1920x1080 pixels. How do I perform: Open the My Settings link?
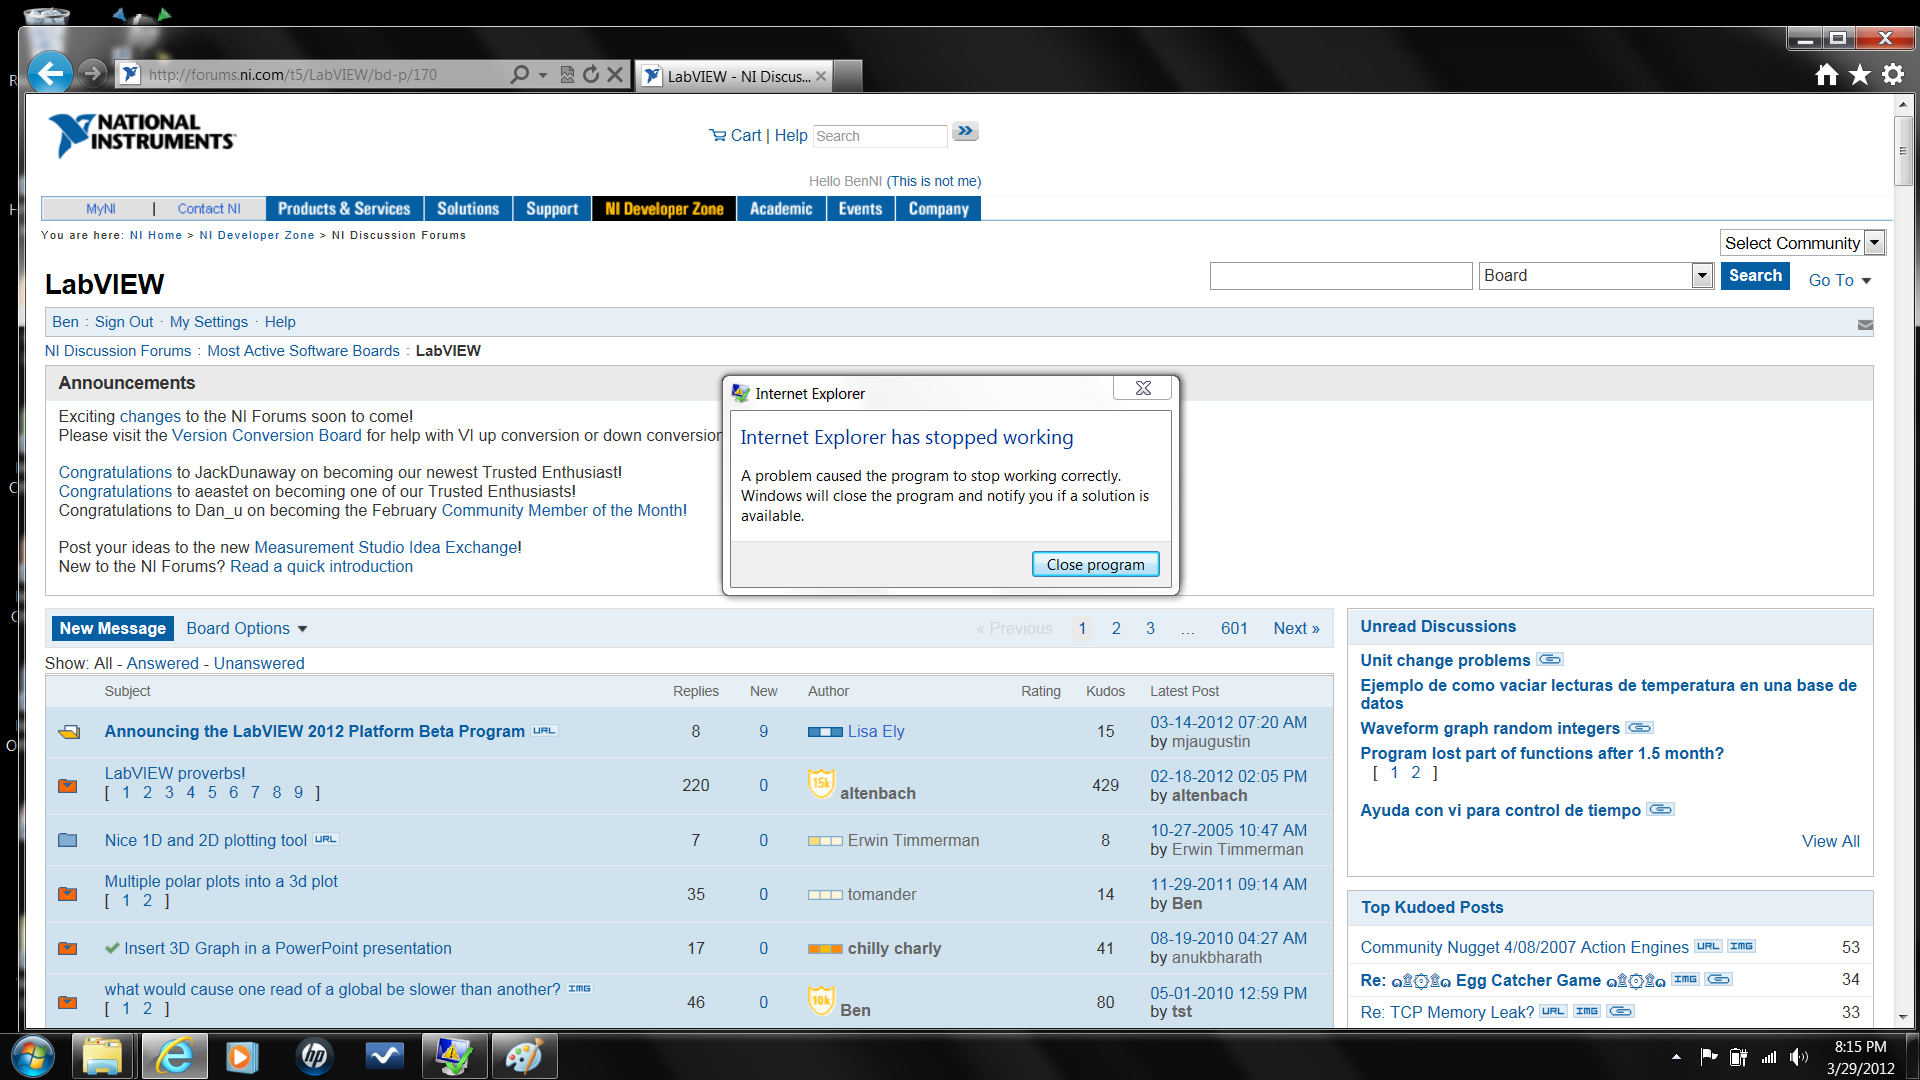(x=209, y=322)
